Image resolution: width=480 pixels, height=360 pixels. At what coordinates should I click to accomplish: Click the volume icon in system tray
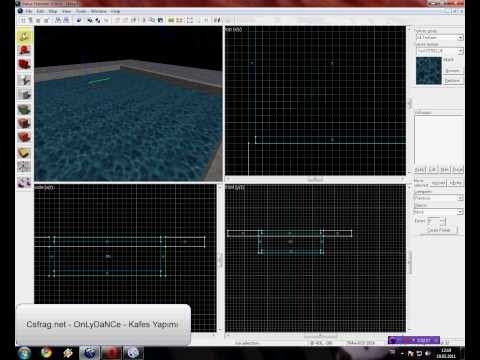[428, 353]
